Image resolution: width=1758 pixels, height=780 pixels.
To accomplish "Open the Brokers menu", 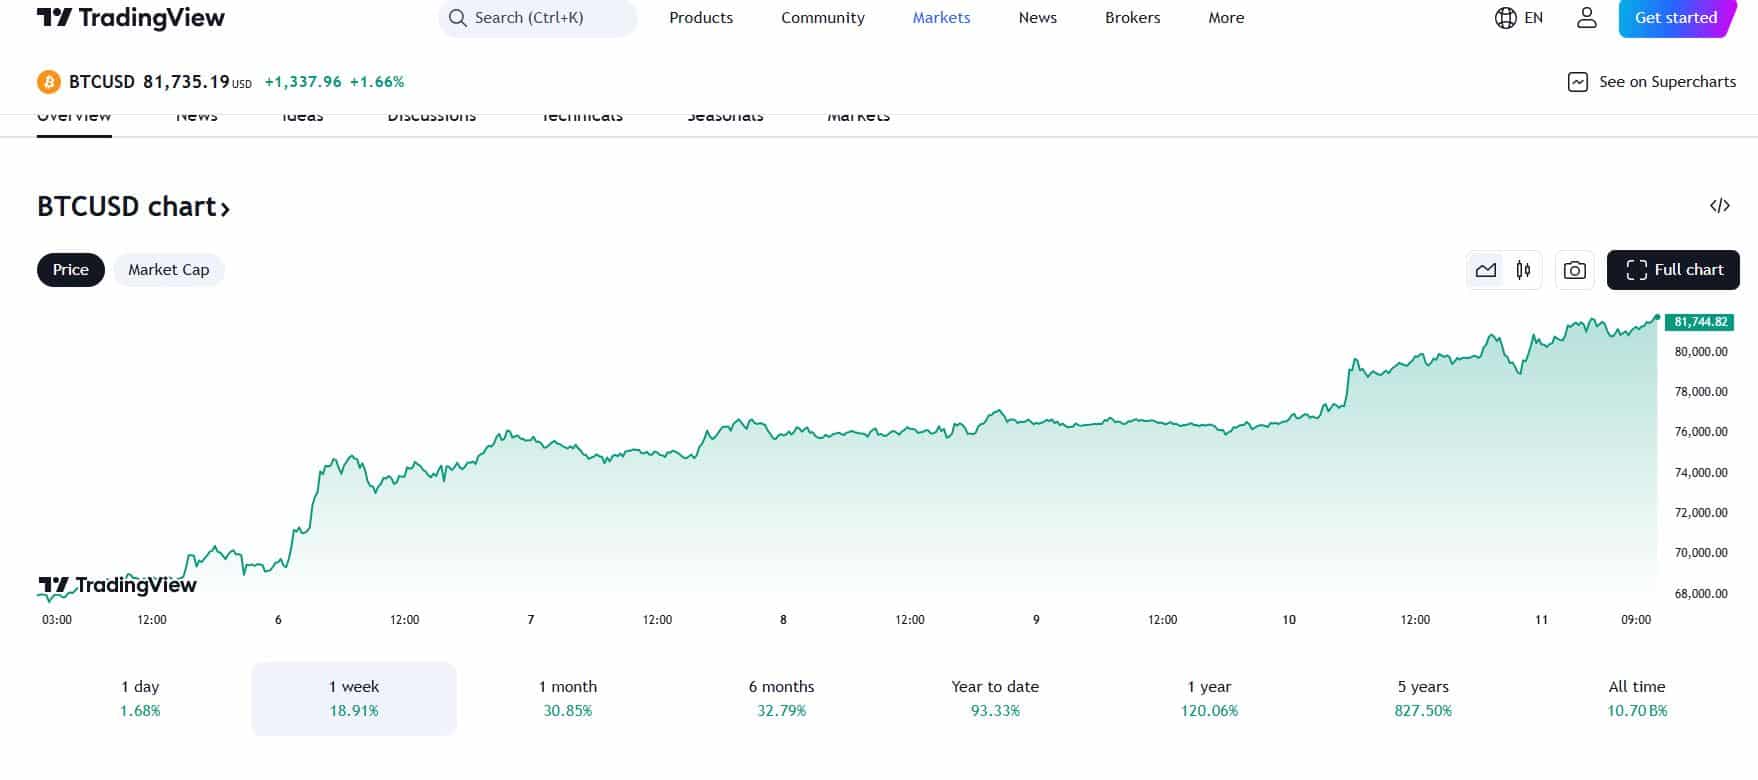I will pyautogui.click(x=1133, y=18).
